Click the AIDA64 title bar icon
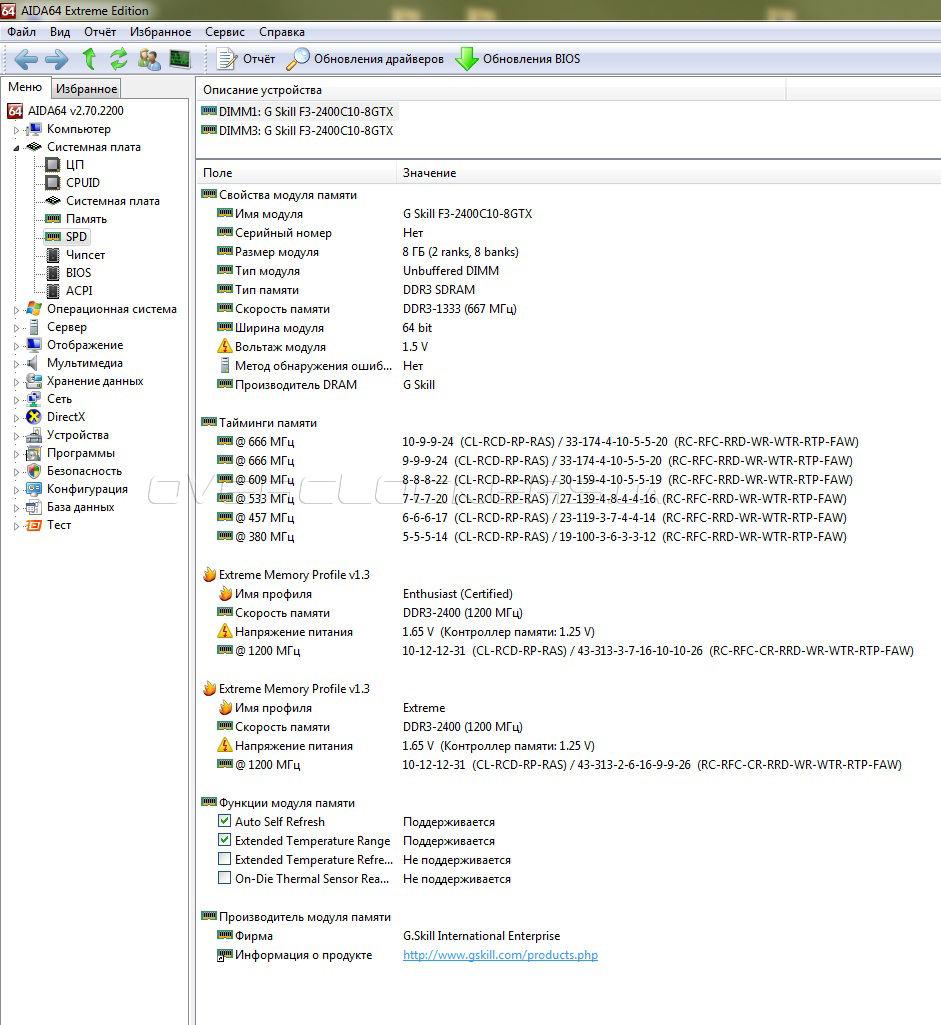The image size is (941, 1025). pyautogui.click(x=8, y=10)
